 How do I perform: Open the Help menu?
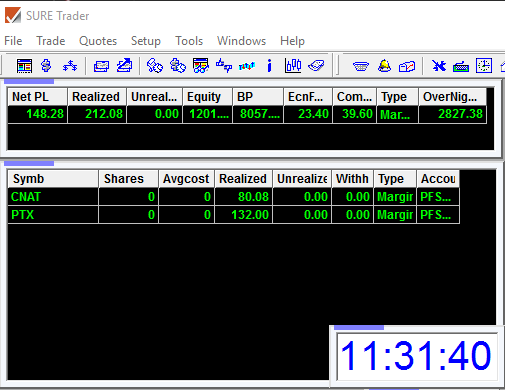tap(292, 41)
